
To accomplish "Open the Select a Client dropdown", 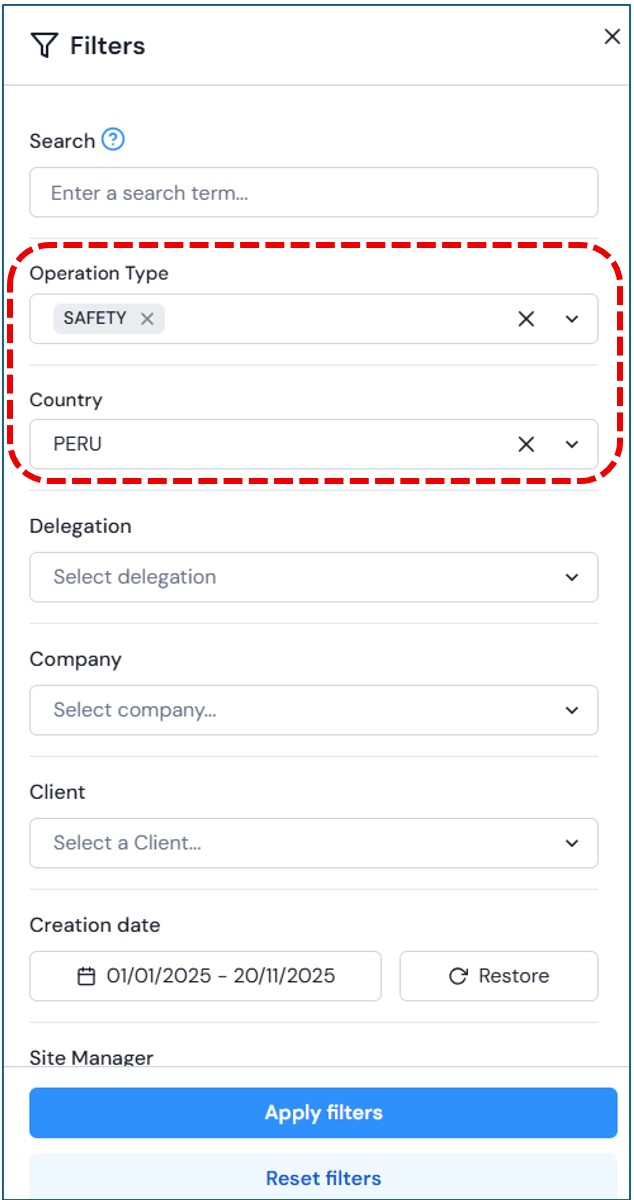I will point(313,843).
